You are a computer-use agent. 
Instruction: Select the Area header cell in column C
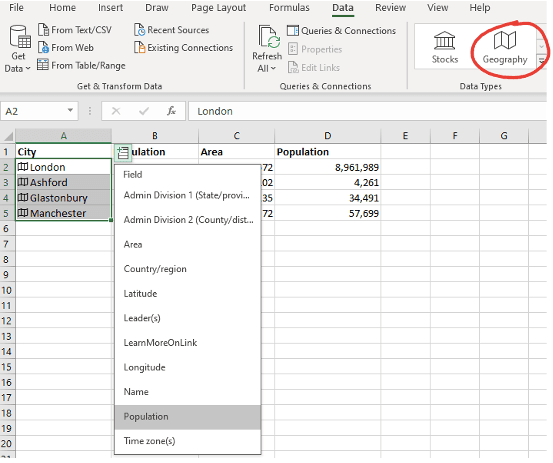(236, 152)
